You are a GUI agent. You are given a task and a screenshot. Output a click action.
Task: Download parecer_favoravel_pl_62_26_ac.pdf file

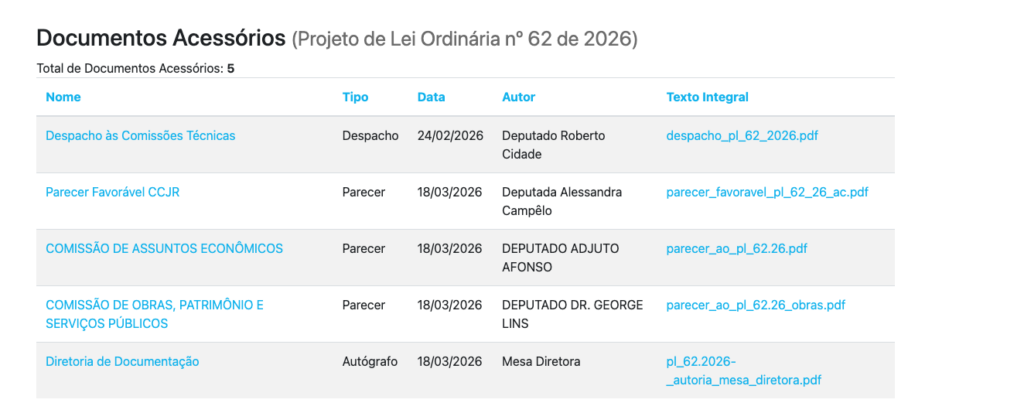click(767, 192)
